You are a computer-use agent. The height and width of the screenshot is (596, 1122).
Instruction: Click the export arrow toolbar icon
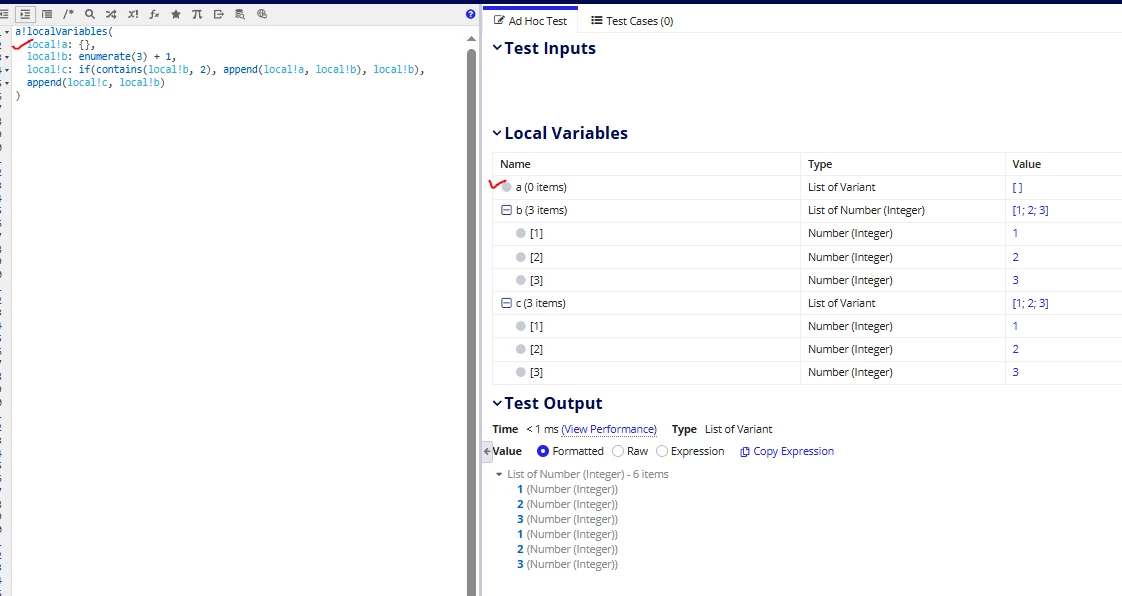pyautogui.click(x=218, y=14)
